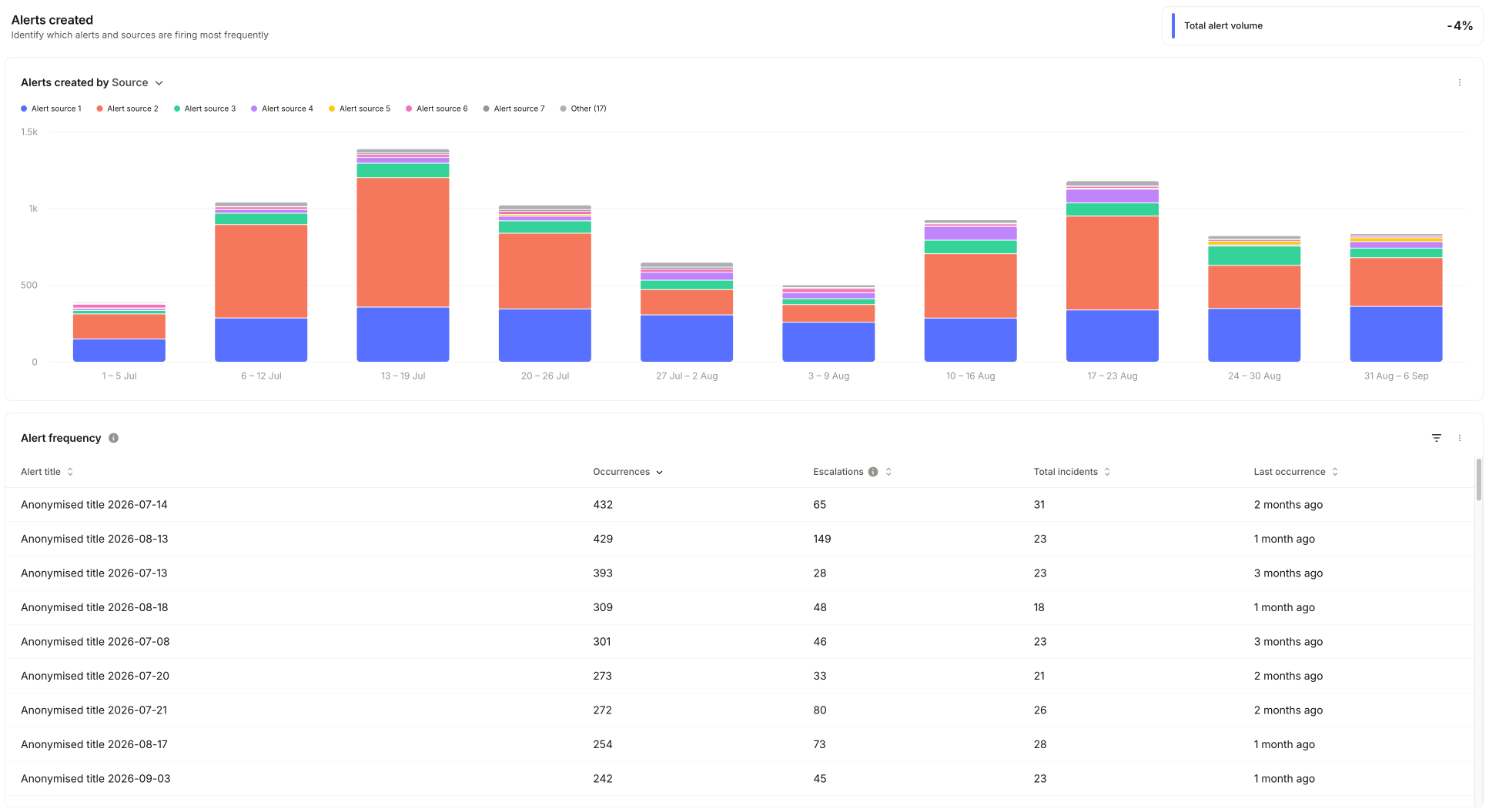
Task: Open the Anonymised title 2026-07-14 alert
Action: [94, 505]
